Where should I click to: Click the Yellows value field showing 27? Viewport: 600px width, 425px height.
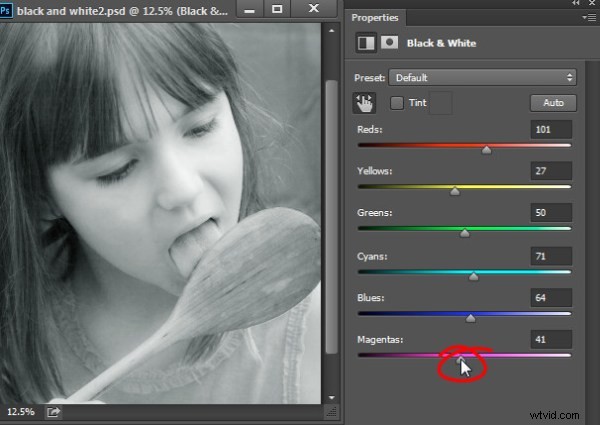pyautogui.click(x=551, y=171)
